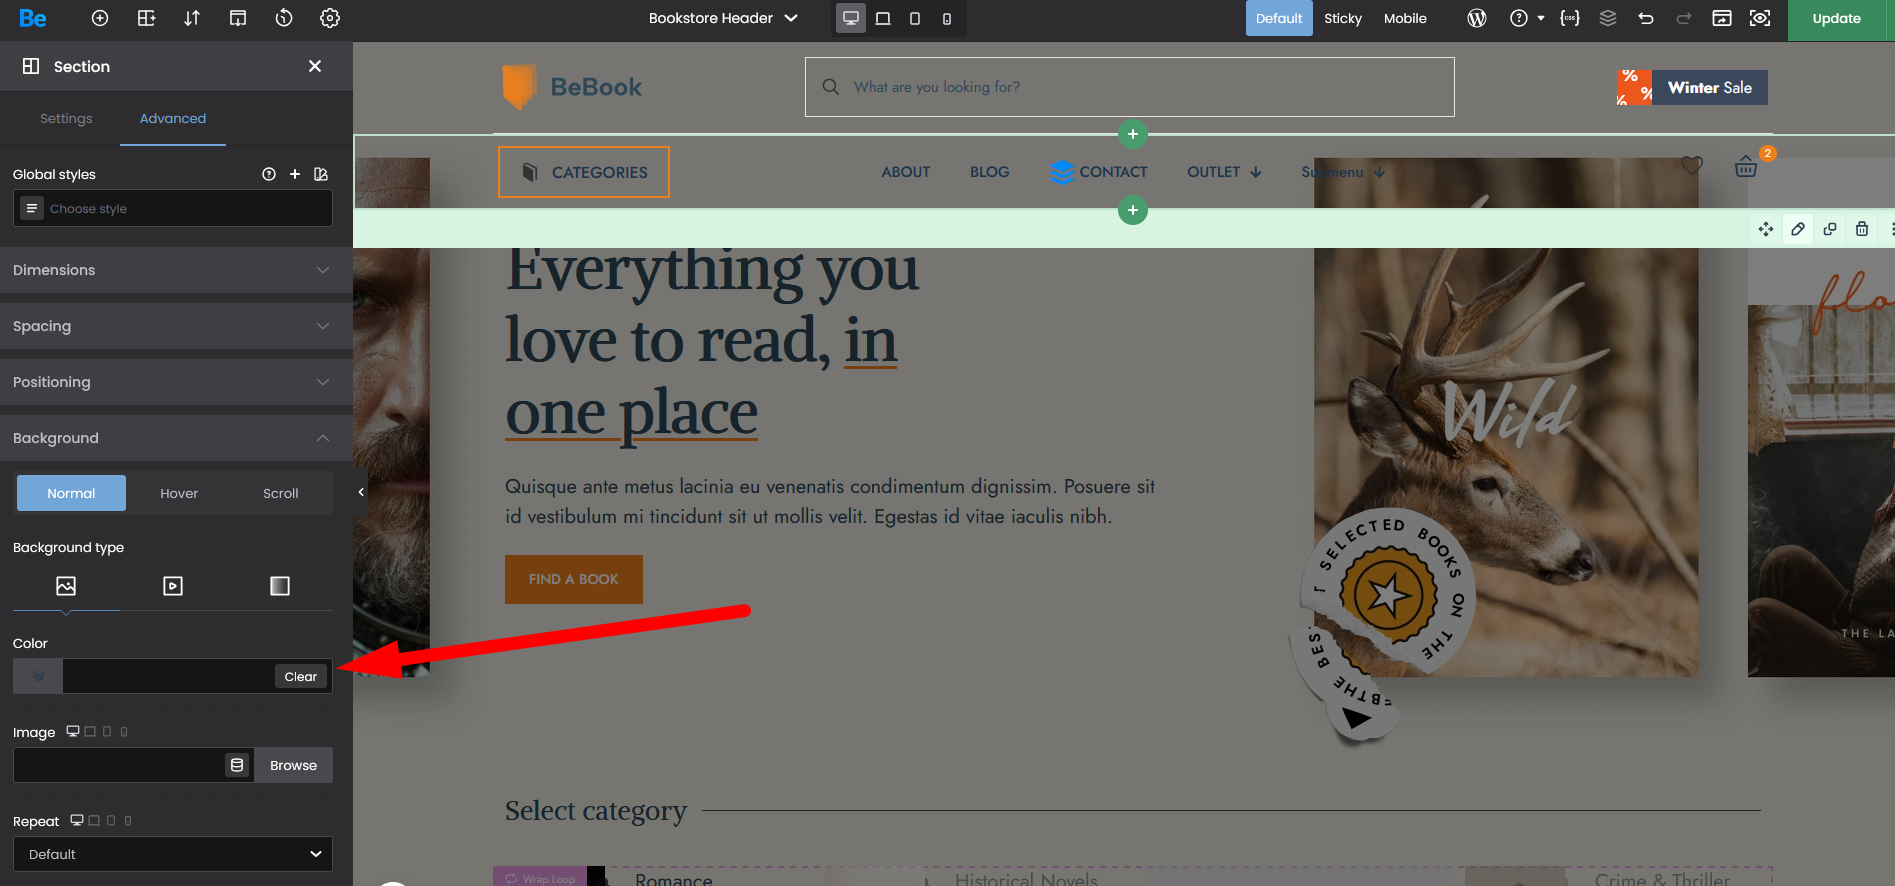Open the navigator layers icon

coord(1608,18)
